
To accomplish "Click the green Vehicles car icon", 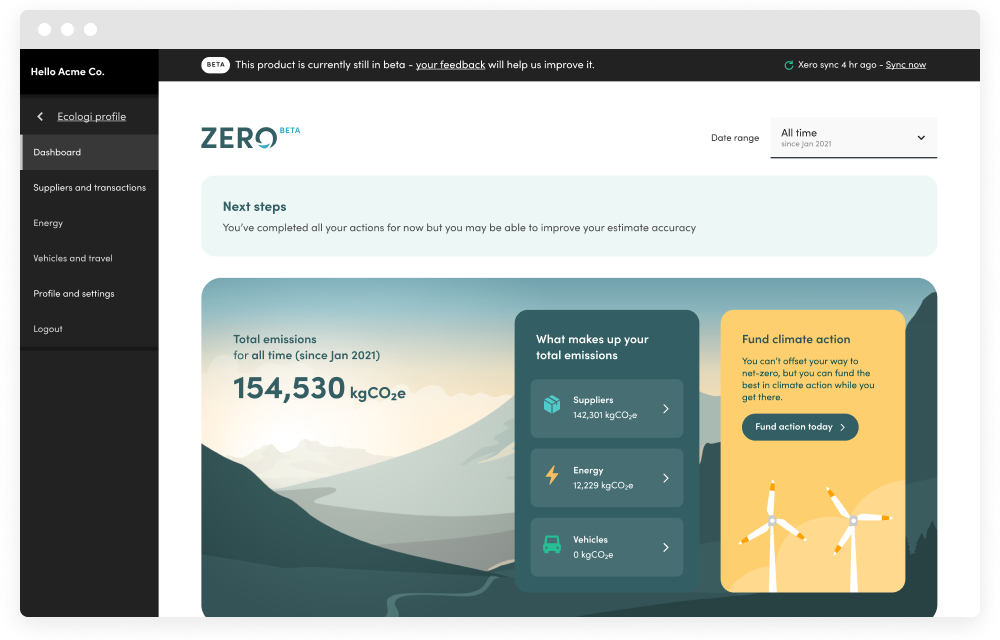I will coord(551,545).
